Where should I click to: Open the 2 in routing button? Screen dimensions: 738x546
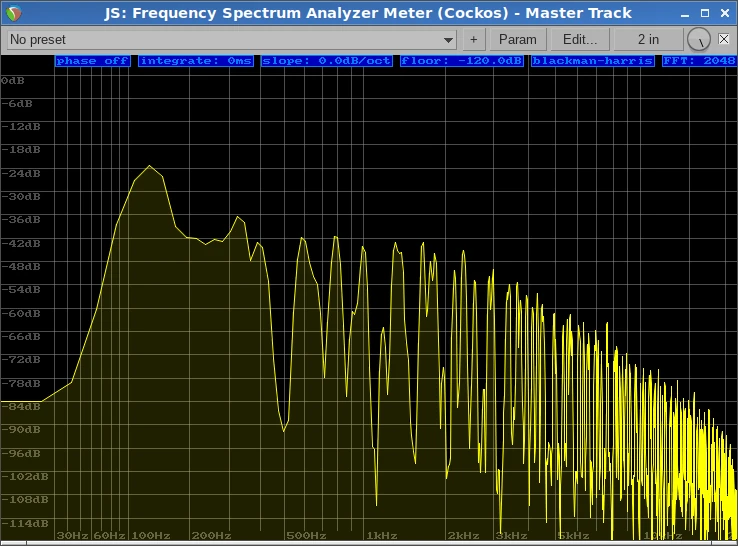(649, 40)
